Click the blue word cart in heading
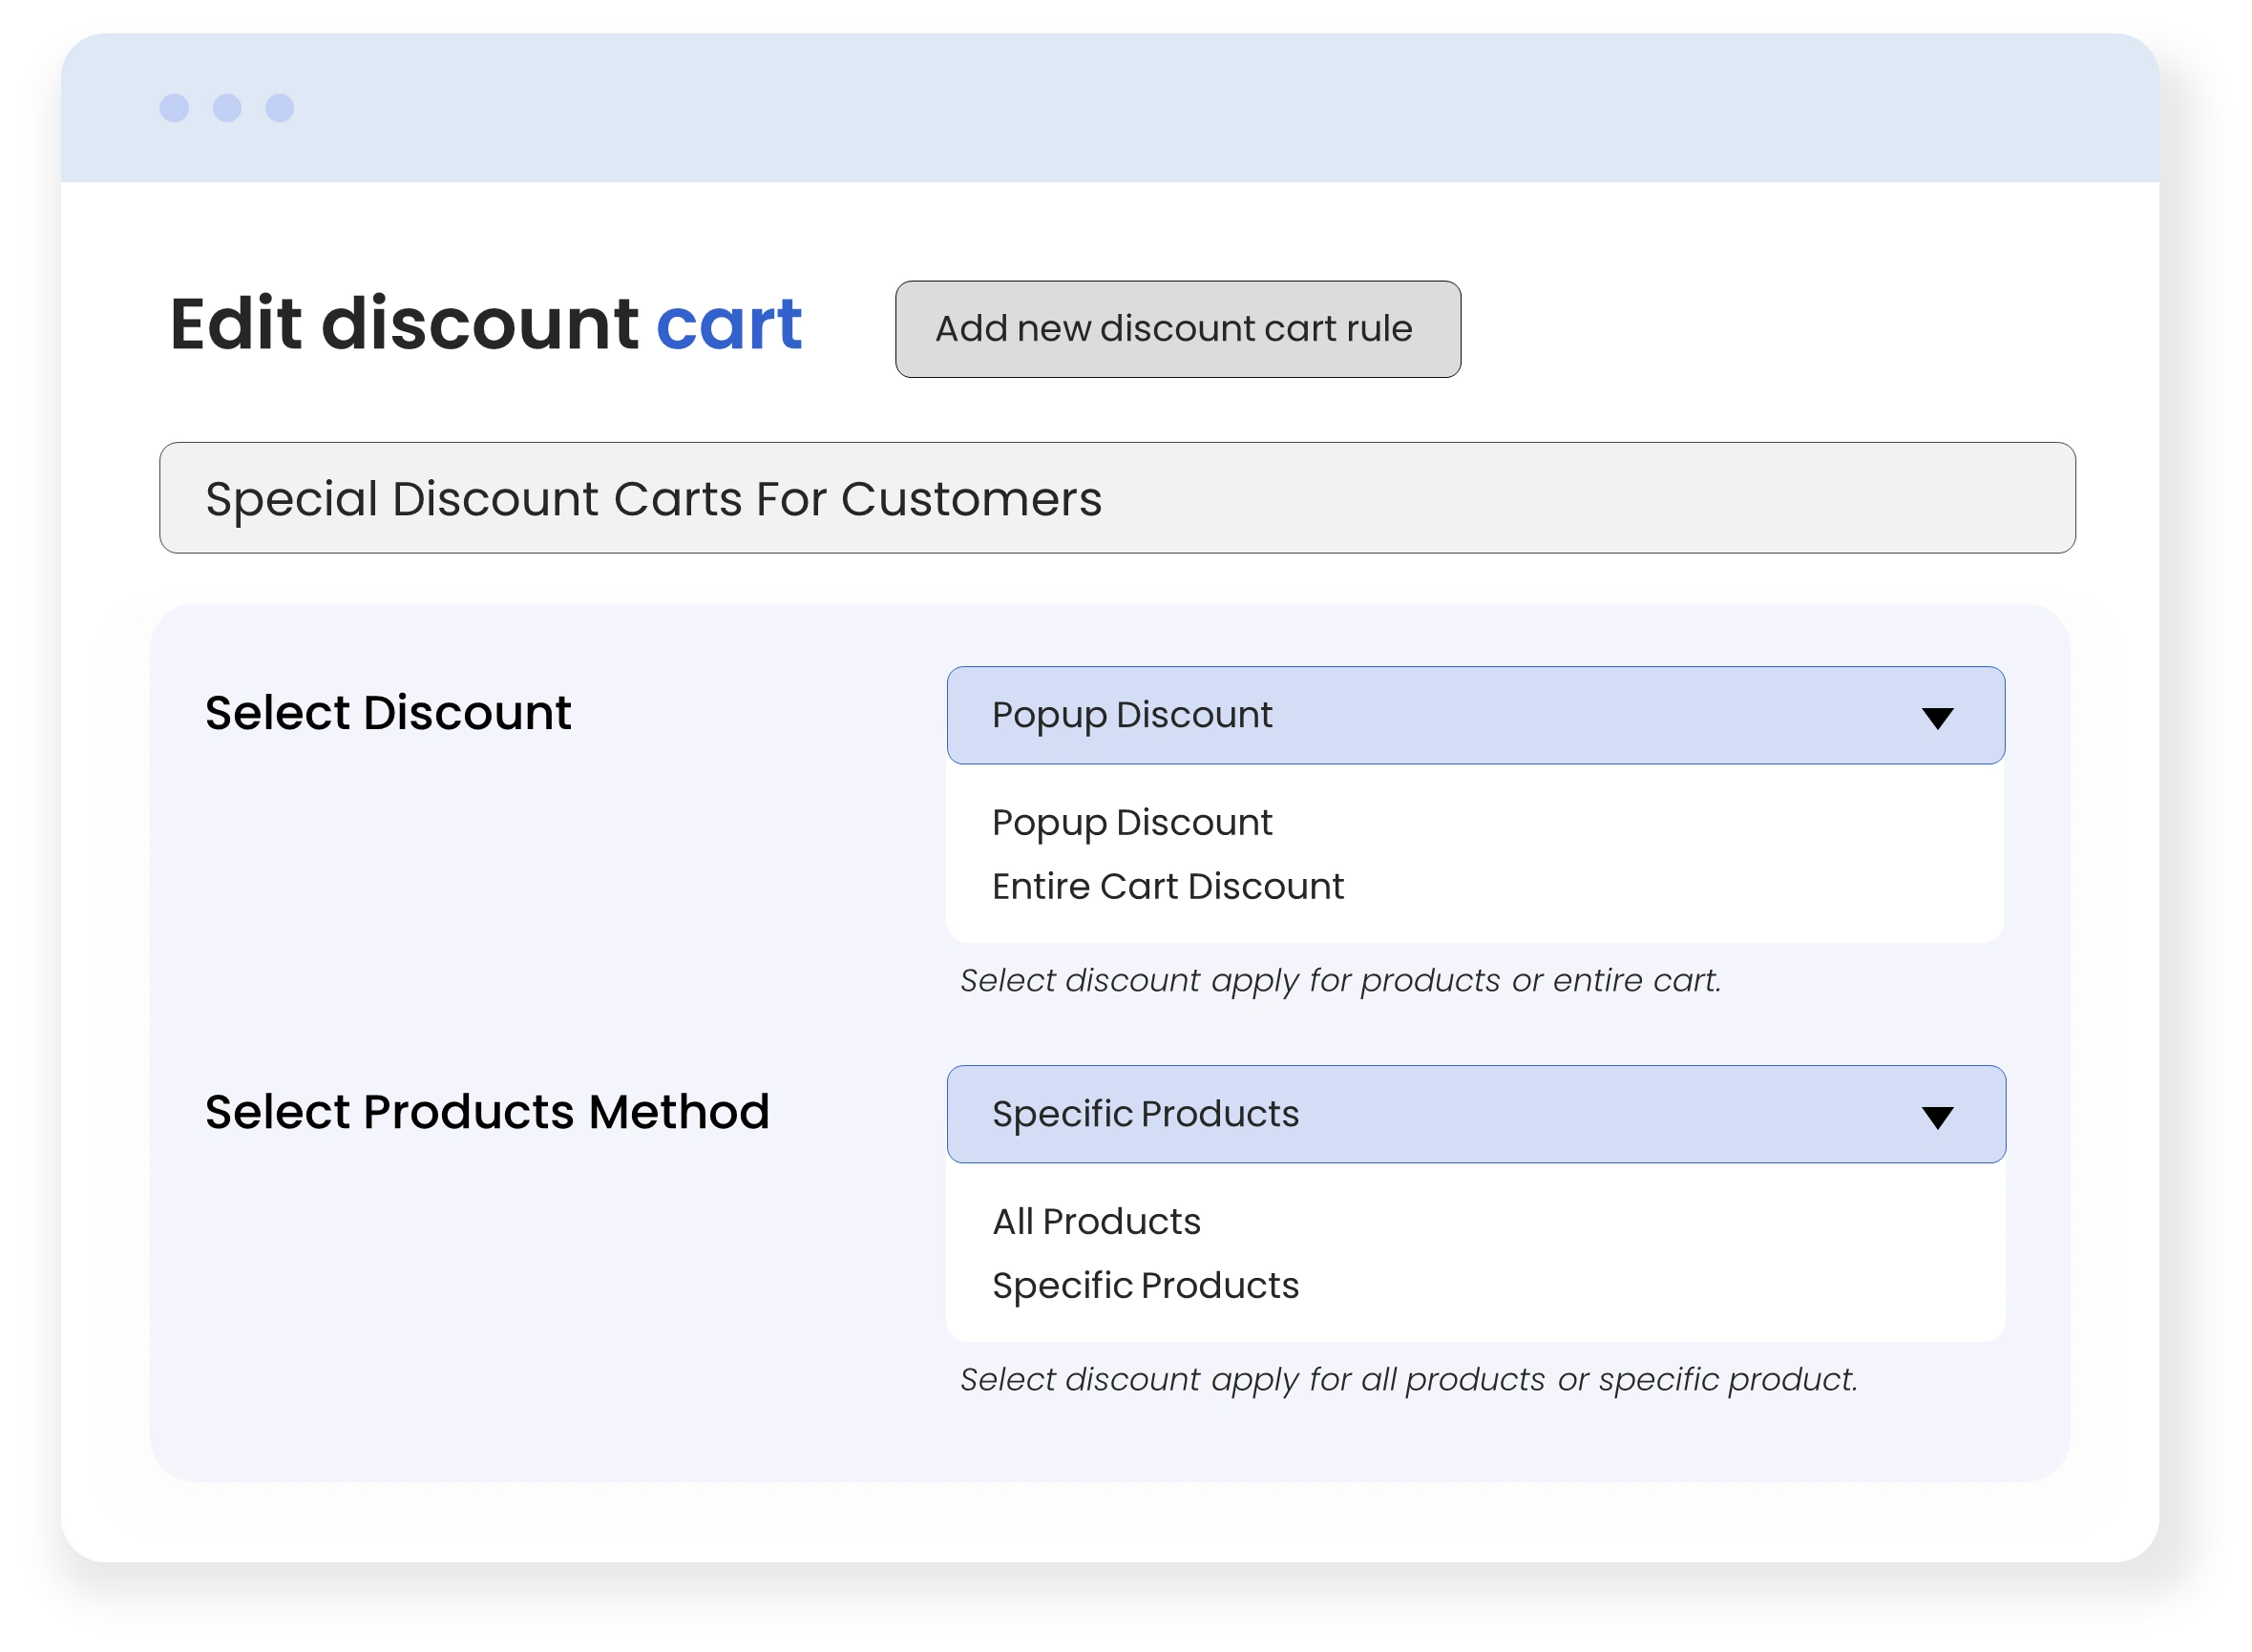Screen dimensions: 2252x1652 coord(729,325)
